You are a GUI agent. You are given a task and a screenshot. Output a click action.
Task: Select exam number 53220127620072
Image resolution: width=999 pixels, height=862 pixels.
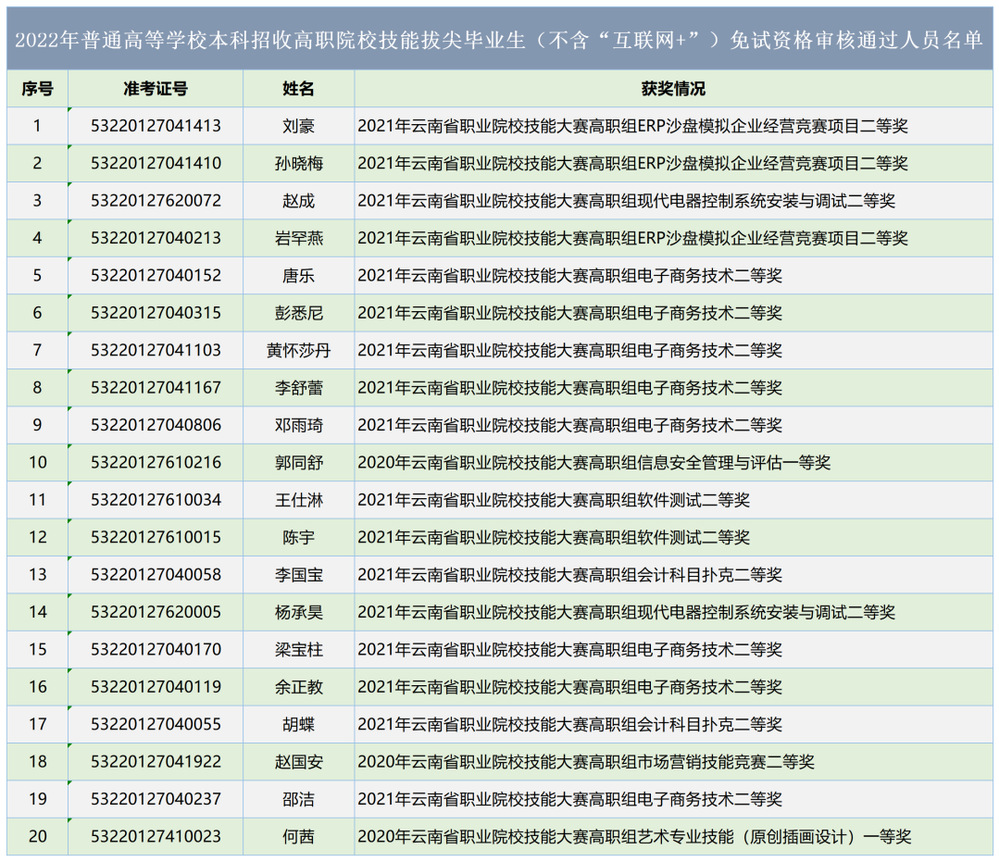point(155,201)
